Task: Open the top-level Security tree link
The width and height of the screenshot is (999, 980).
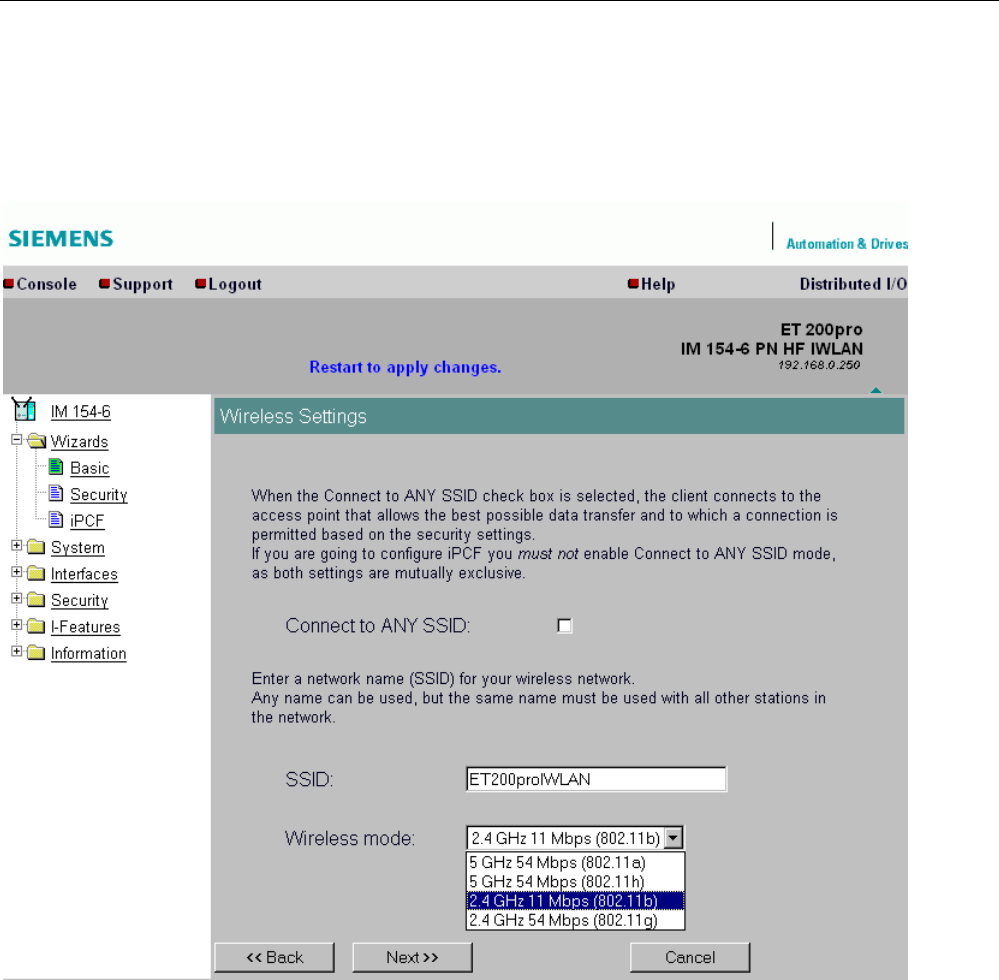Action: [80, 601]
